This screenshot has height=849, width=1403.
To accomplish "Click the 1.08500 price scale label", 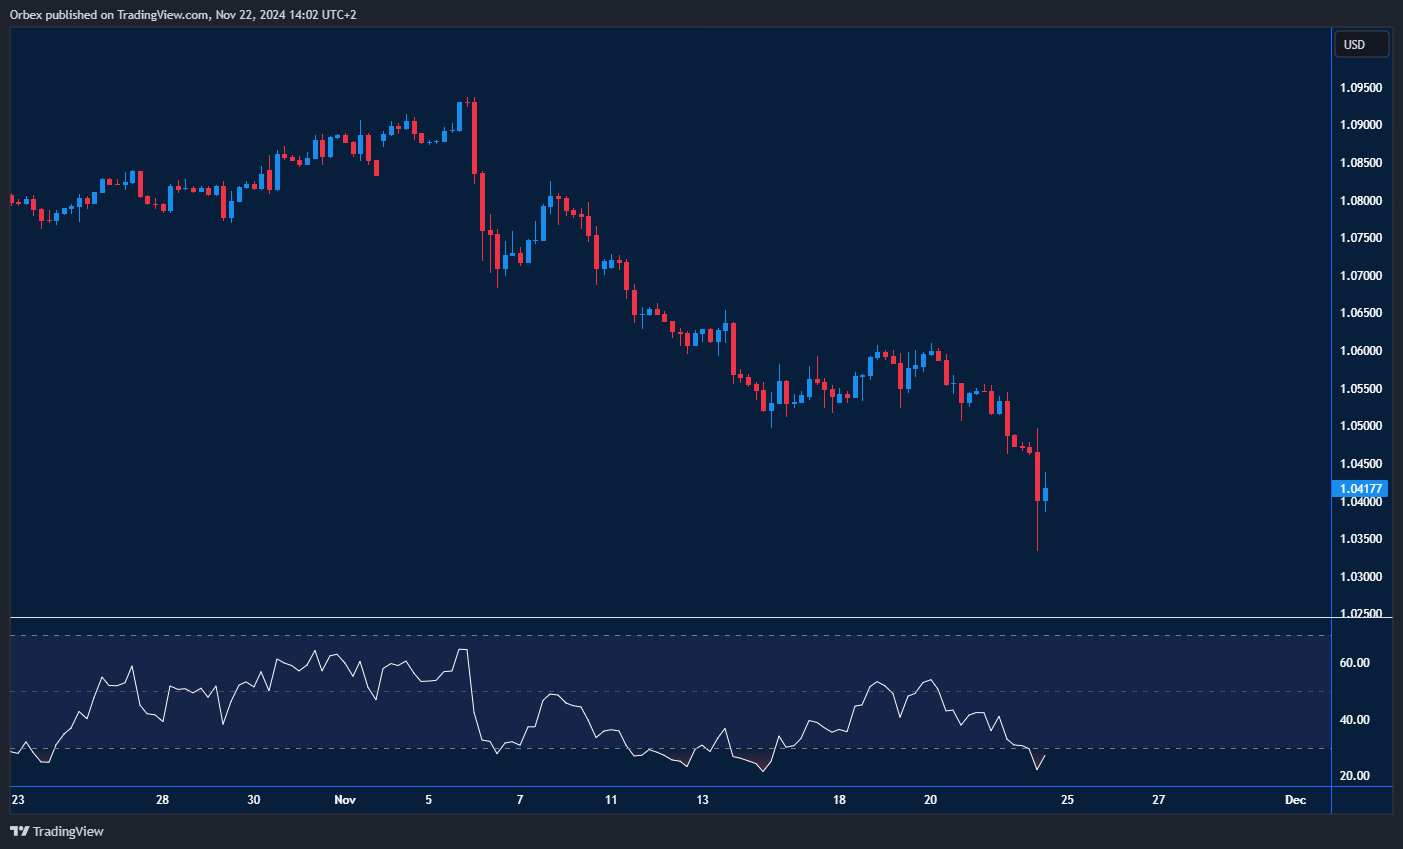I will [x=1361, y=163].
